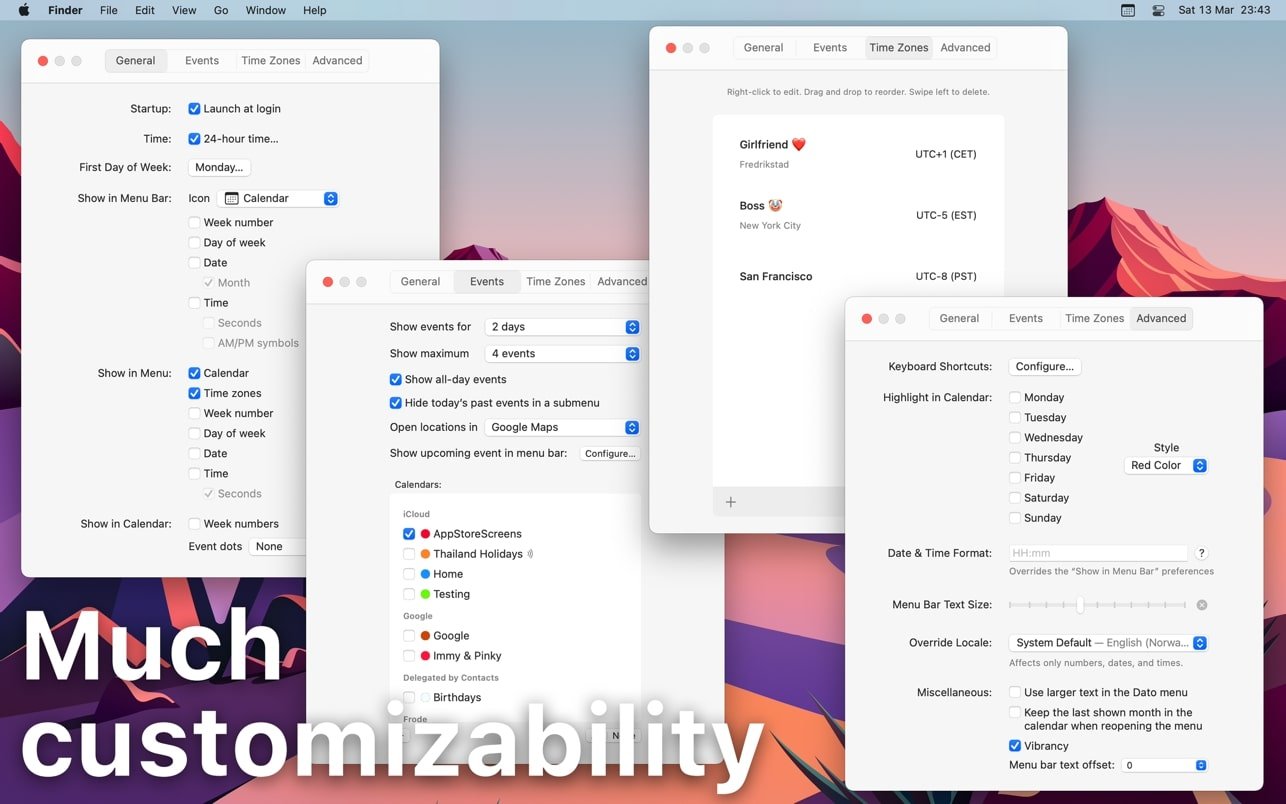Enable the Thailand Holidays calendar checkbox

(x=409, y=554)
